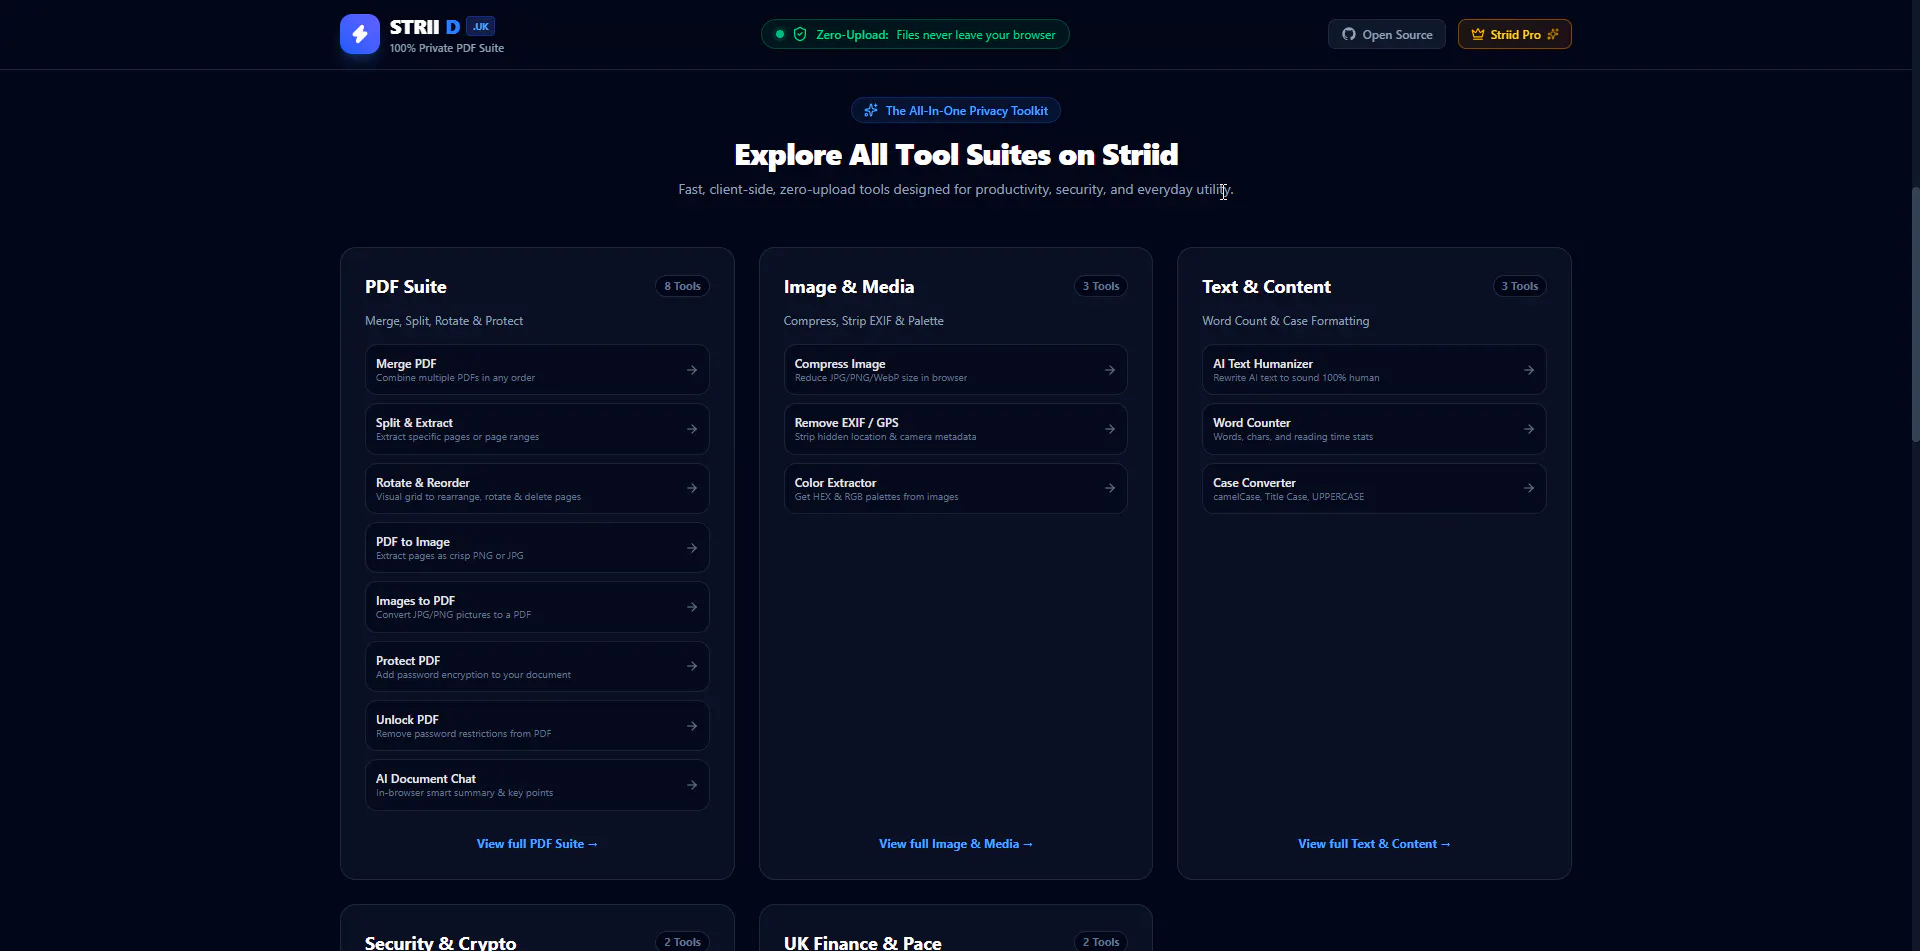This screenshot has width=1920, height=951.
Task: Open the AI Document Chat tool title
Action: coord(426,779)
